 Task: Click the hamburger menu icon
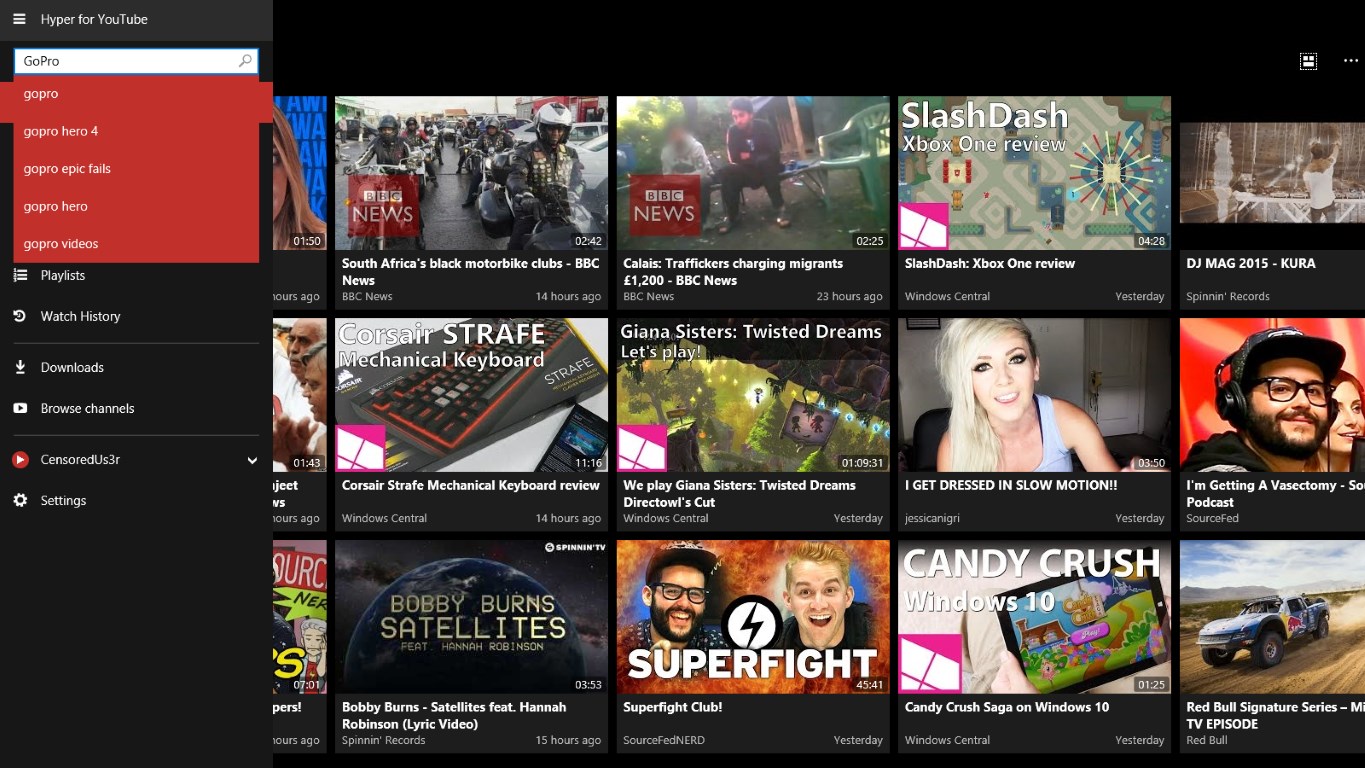pos(19,19)
